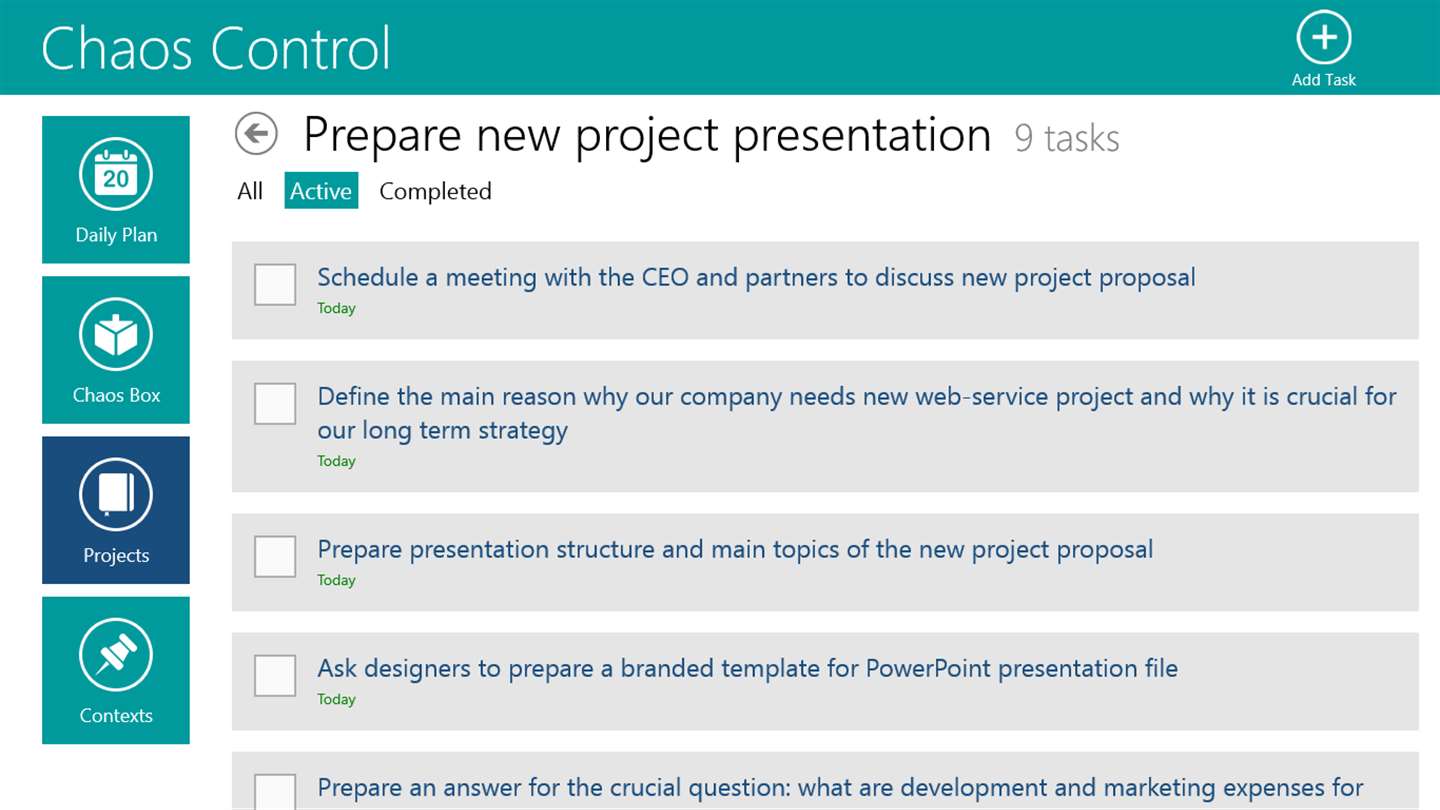Toggle checkbox for the crucial question task

coord(275,792)
